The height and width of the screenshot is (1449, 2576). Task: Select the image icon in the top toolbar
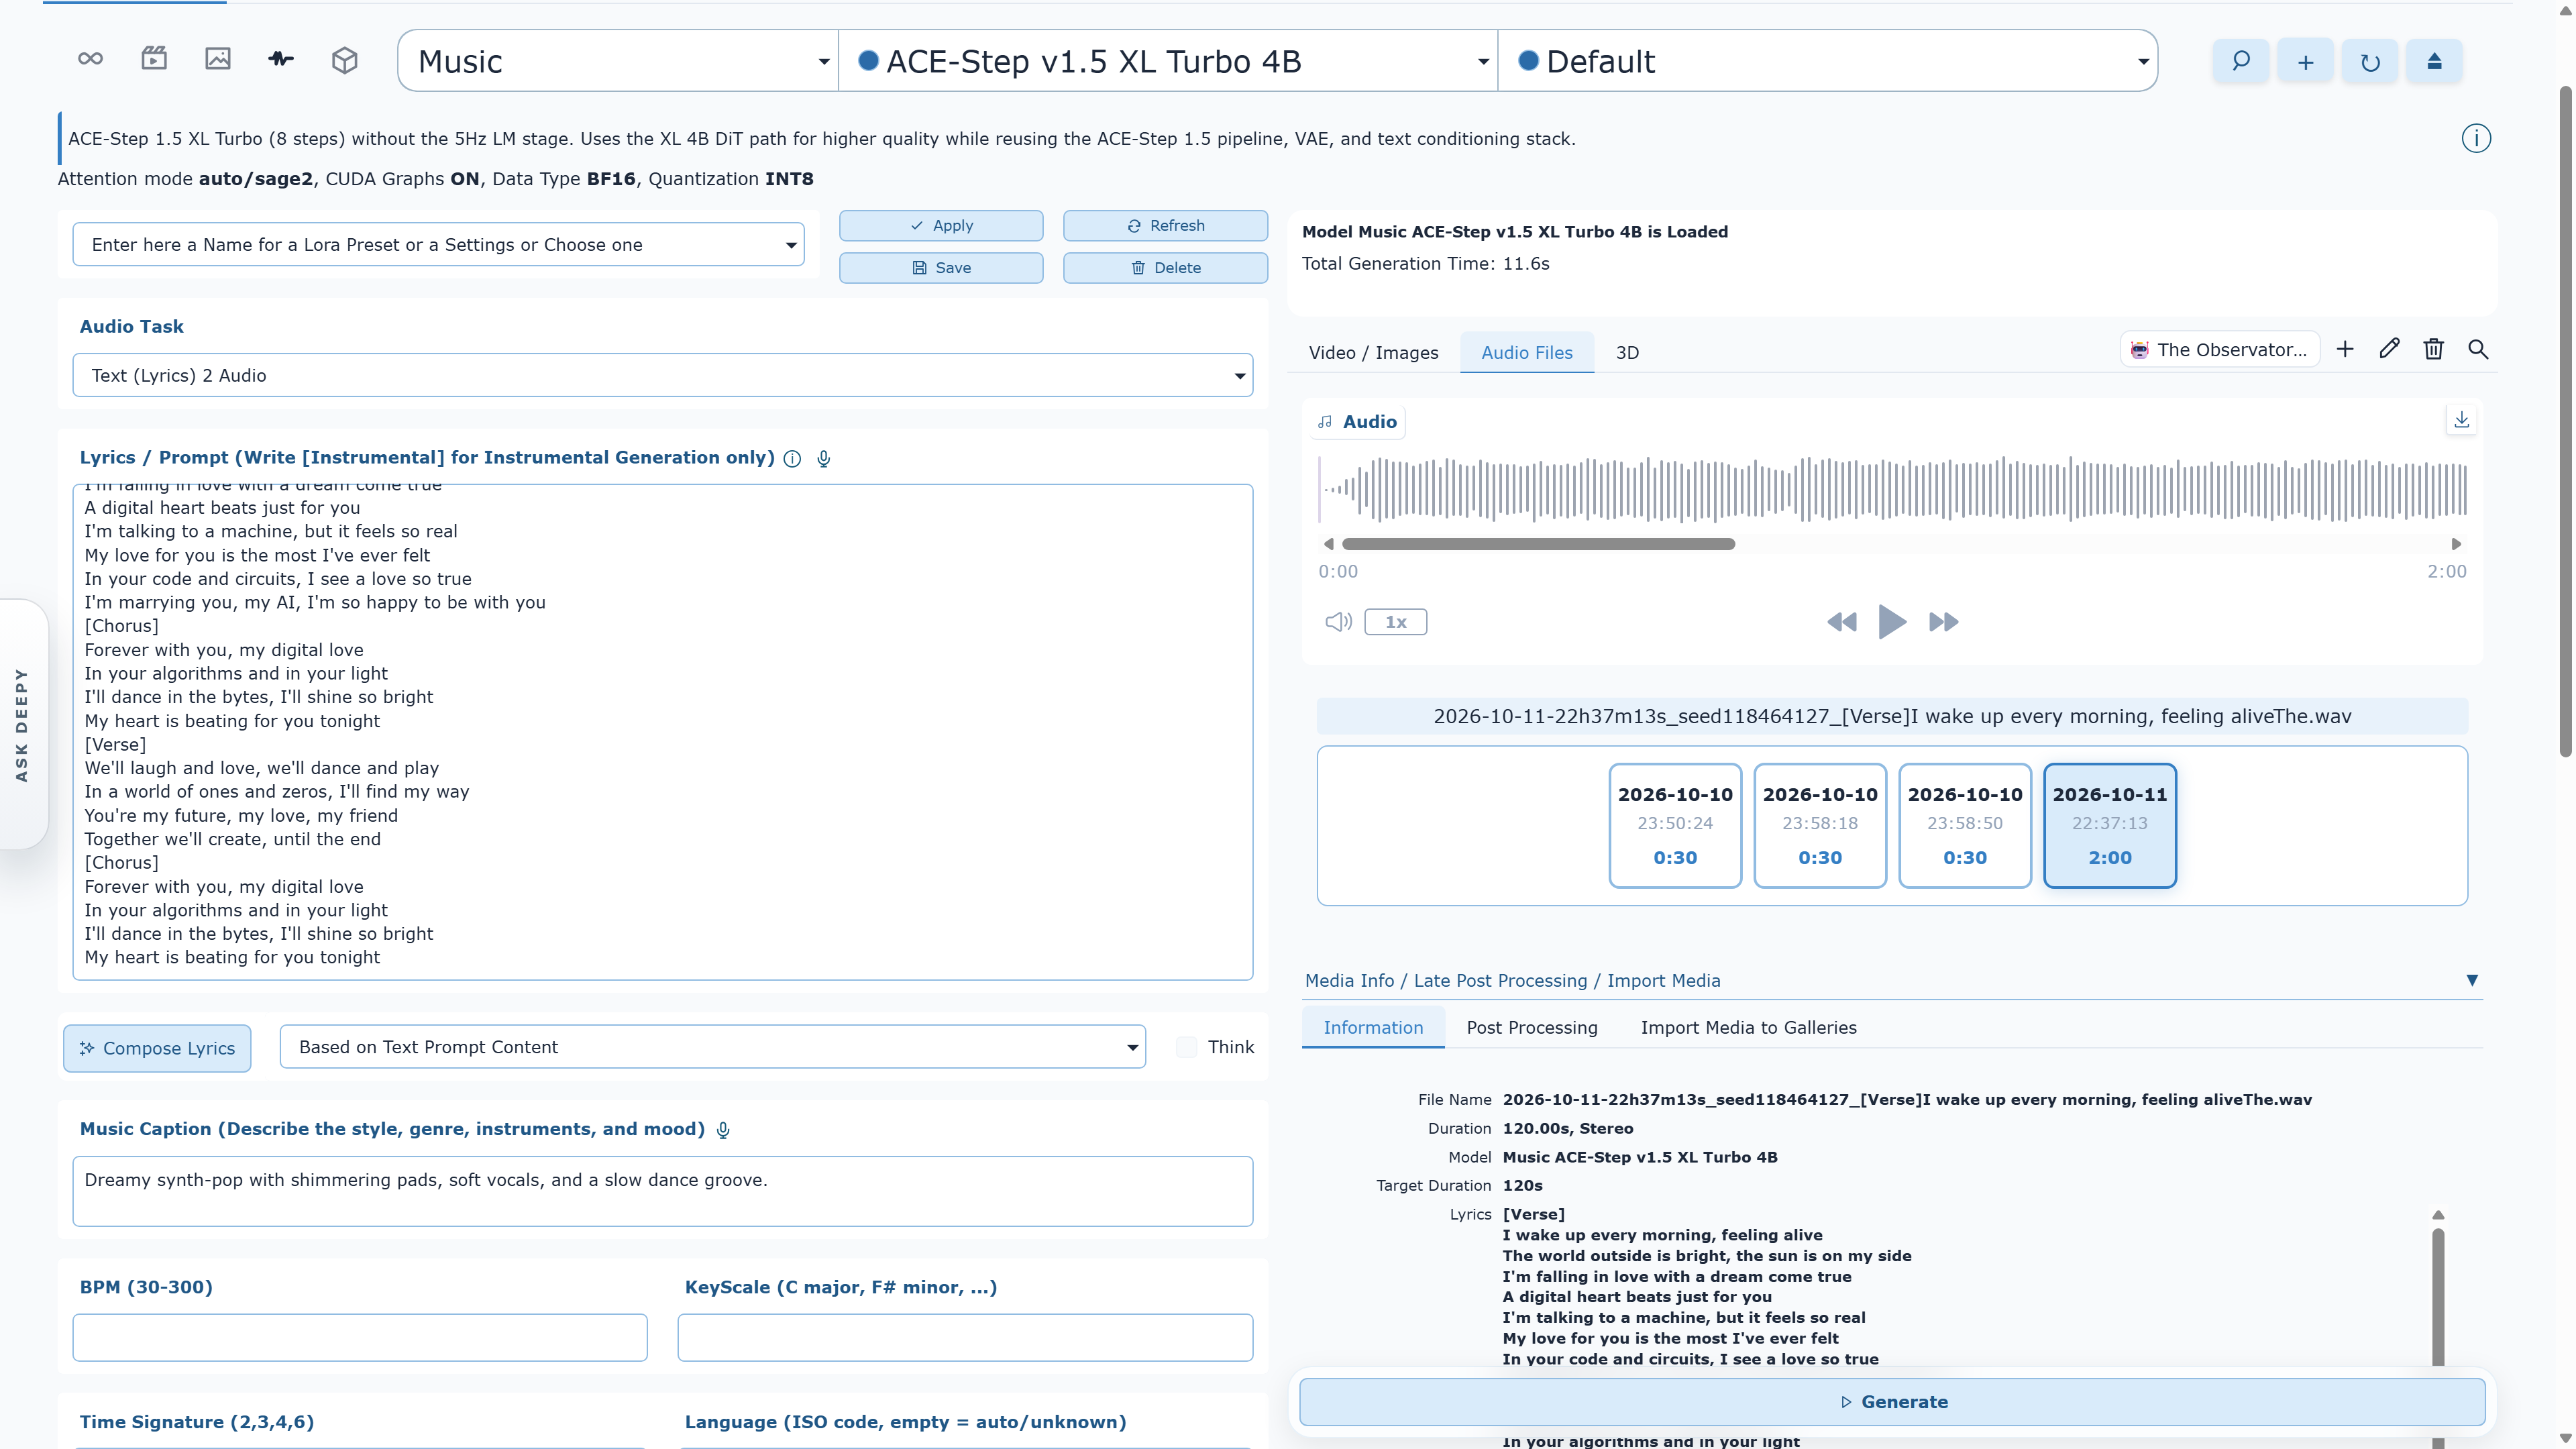click(218, 59)
